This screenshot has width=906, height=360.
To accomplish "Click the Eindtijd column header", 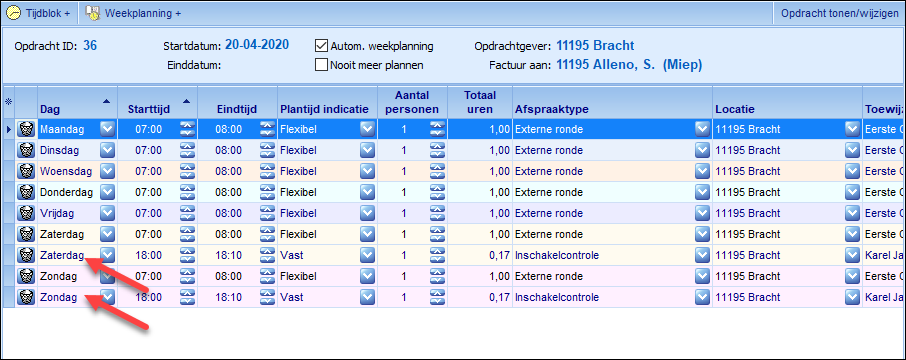I will [237, 102].
